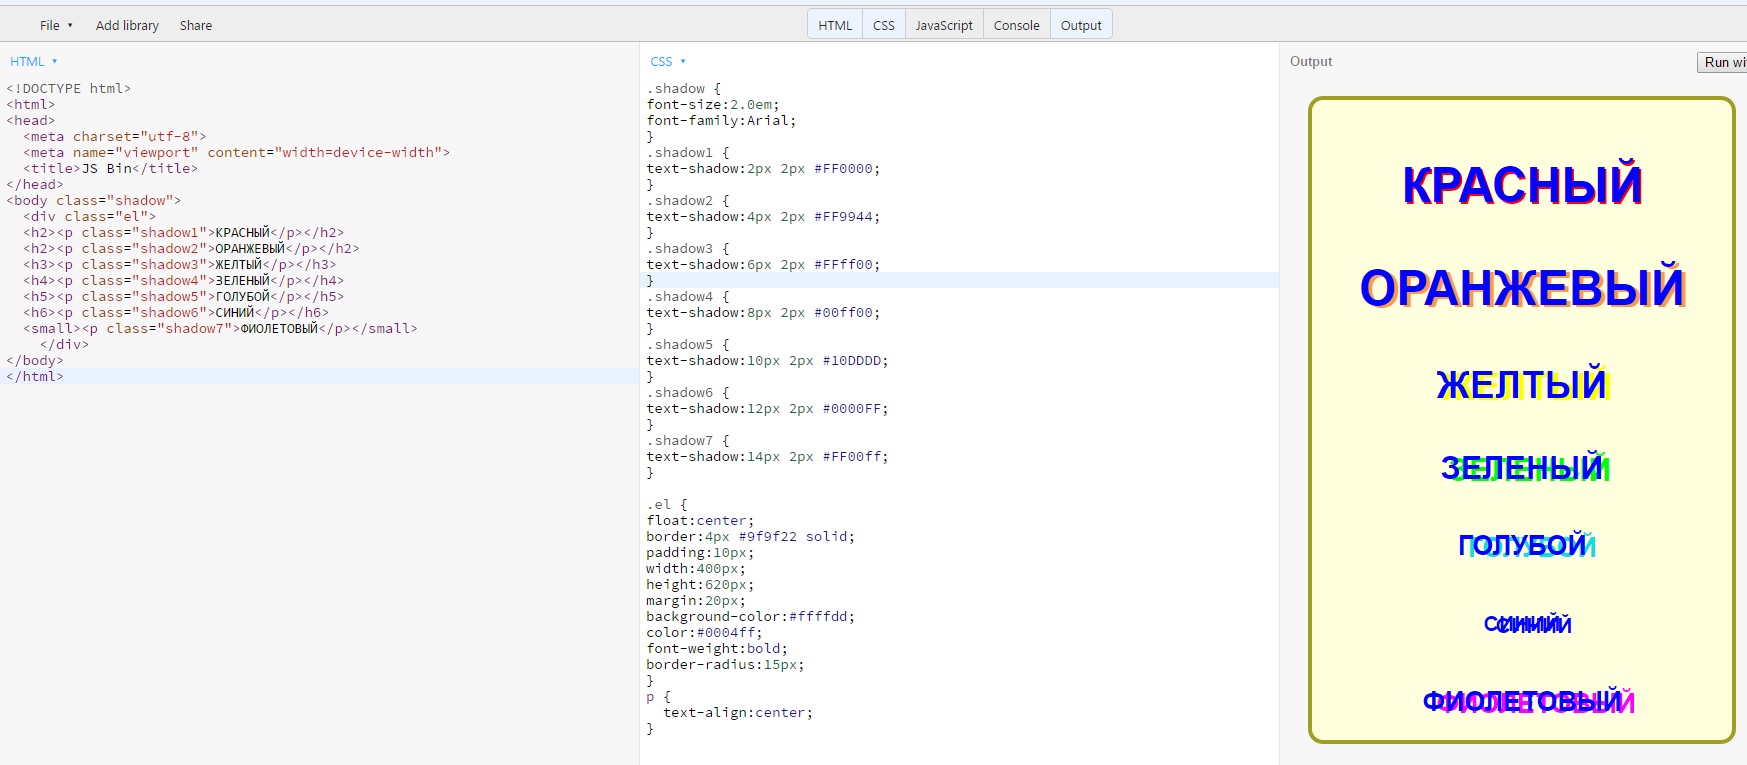Screen dimensions: 1747x765
Task: Open the CSS panel language dropdown
Action: pos(668,61)
